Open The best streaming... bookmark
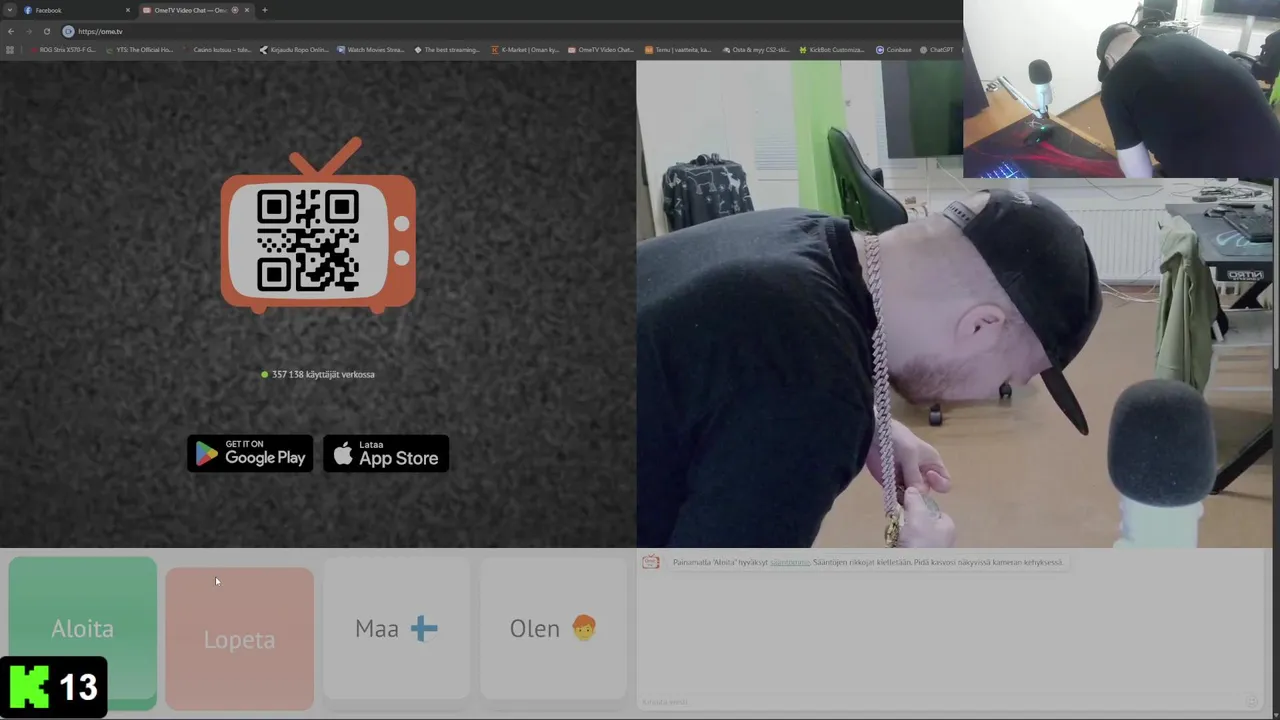The width and height of the screenshot is (1280, 720). (x=447, y=50)
